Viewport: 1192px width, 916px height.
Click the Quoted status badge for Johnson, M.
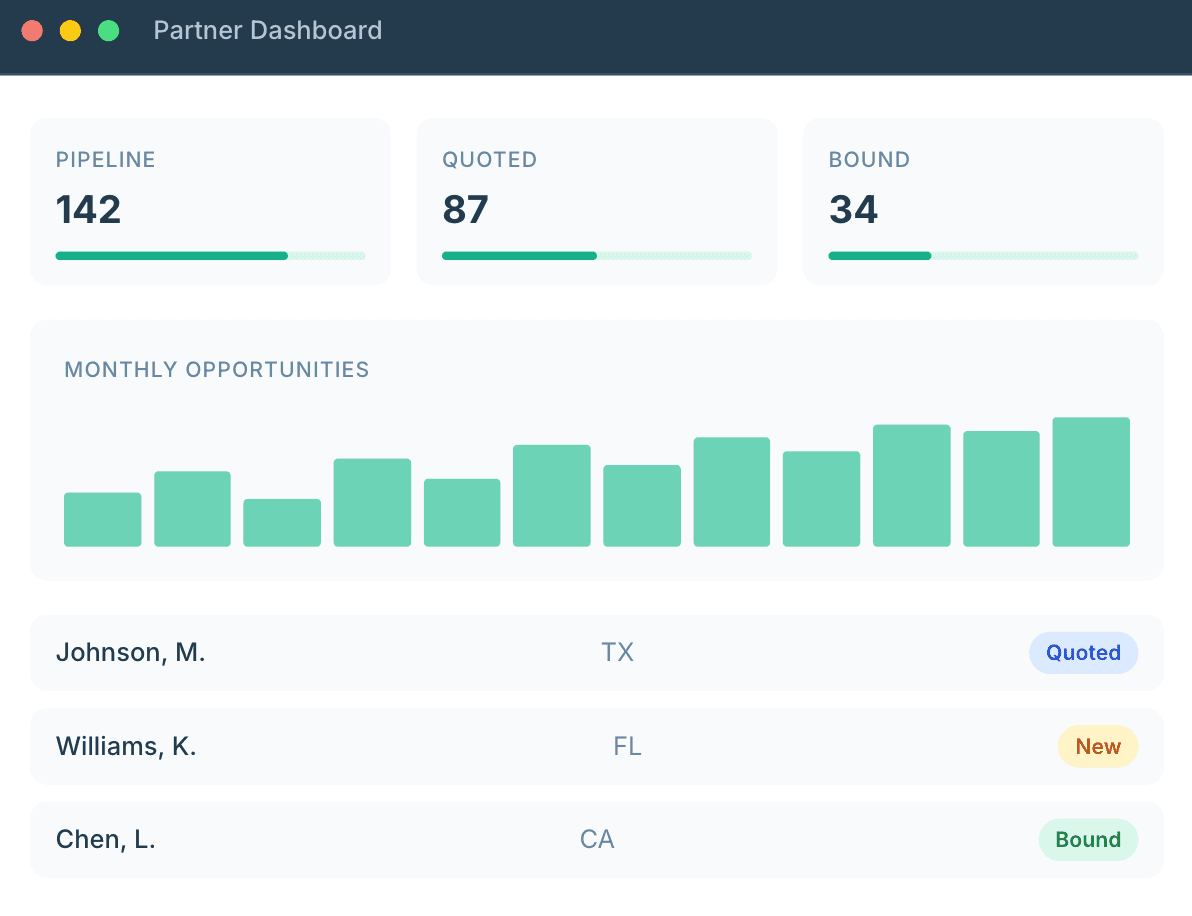[1083, 652]
